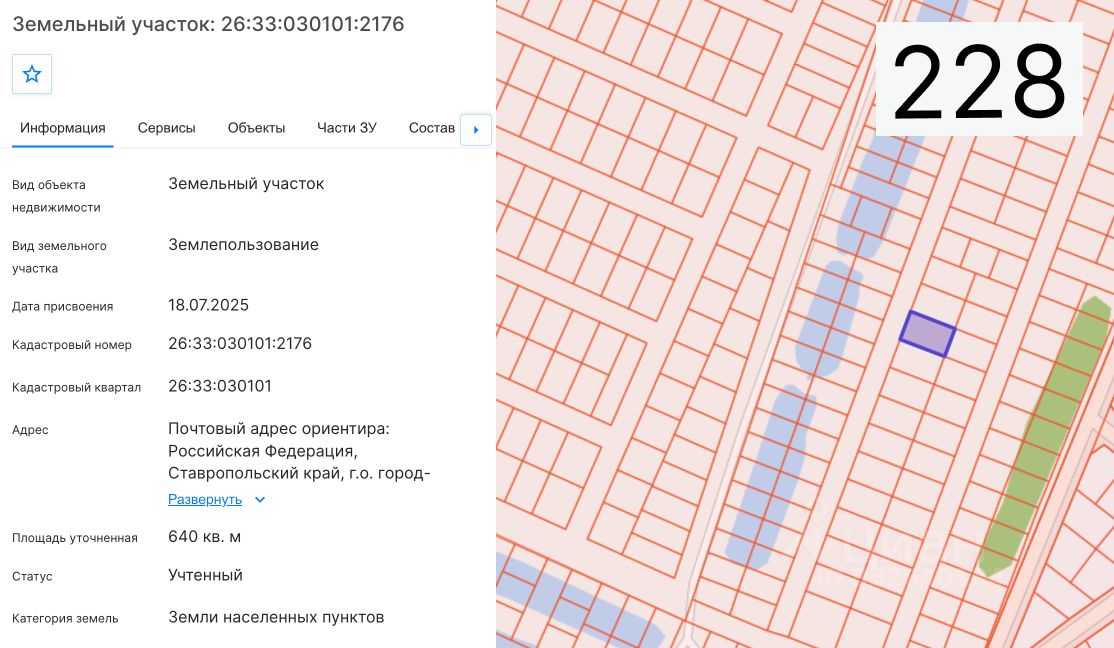Click the status value Учтенный

point(205,576)
